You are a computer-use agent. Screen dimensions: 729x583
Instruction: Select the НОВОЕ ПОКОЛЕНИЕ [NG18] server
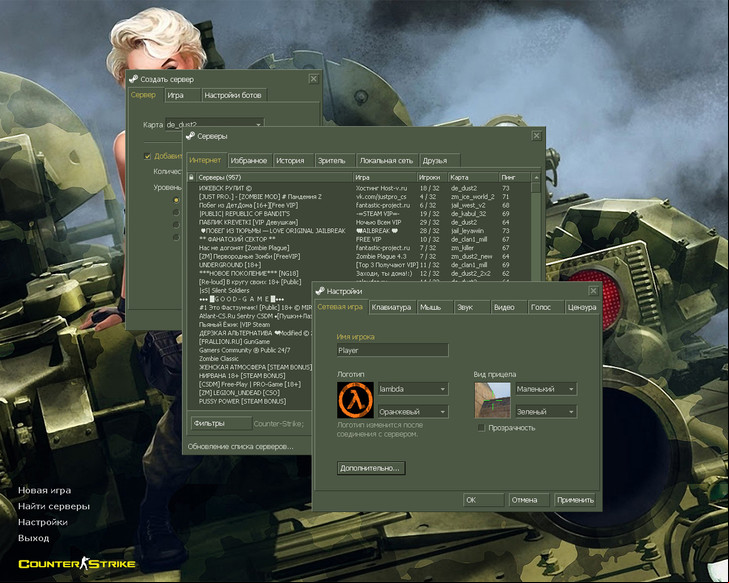[x=359, y=273]
